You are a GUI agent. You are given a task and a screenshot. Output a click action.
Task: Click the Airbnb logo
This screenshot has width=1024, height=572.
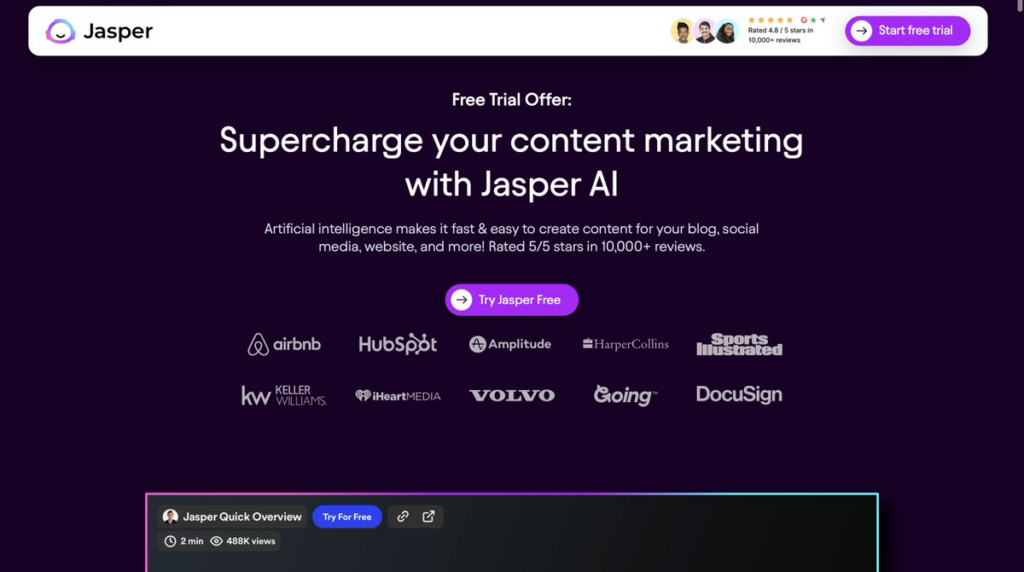tap(284, 344)
